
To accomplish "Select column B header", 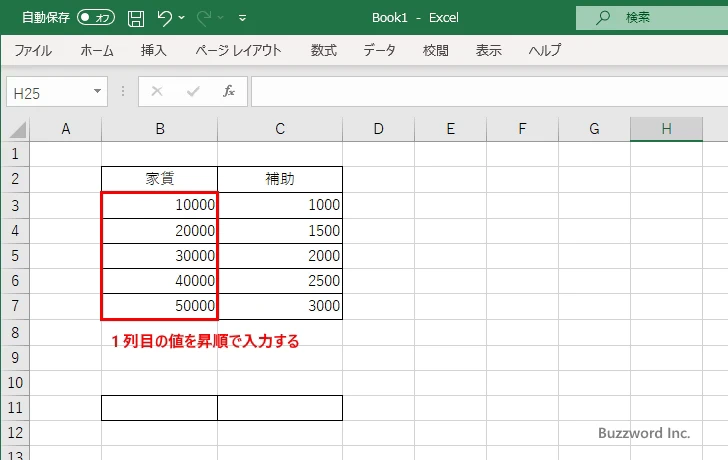I will [160, 129].
